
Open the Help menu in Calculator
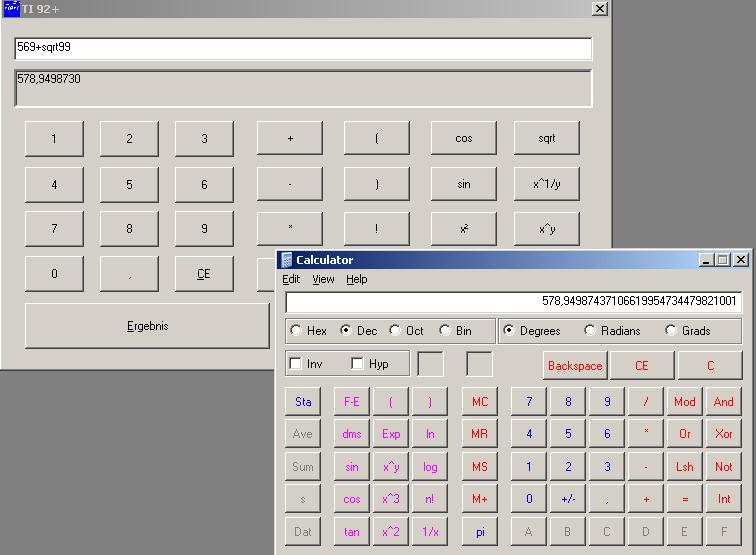pyautogui.click(x=357, y=279)
